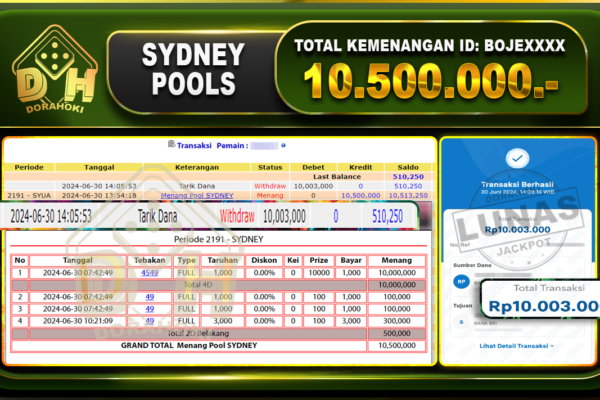The width and height of the screenshot is (600, 400).
Task: Click the Bayar column header
Action: pyautogui.click(x=351, y=260)
